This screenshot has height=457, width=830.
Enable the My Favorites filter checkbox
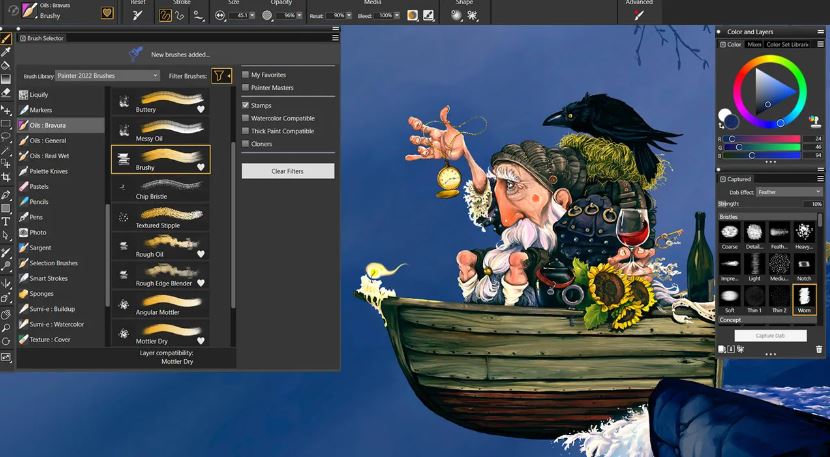point(246,75)
